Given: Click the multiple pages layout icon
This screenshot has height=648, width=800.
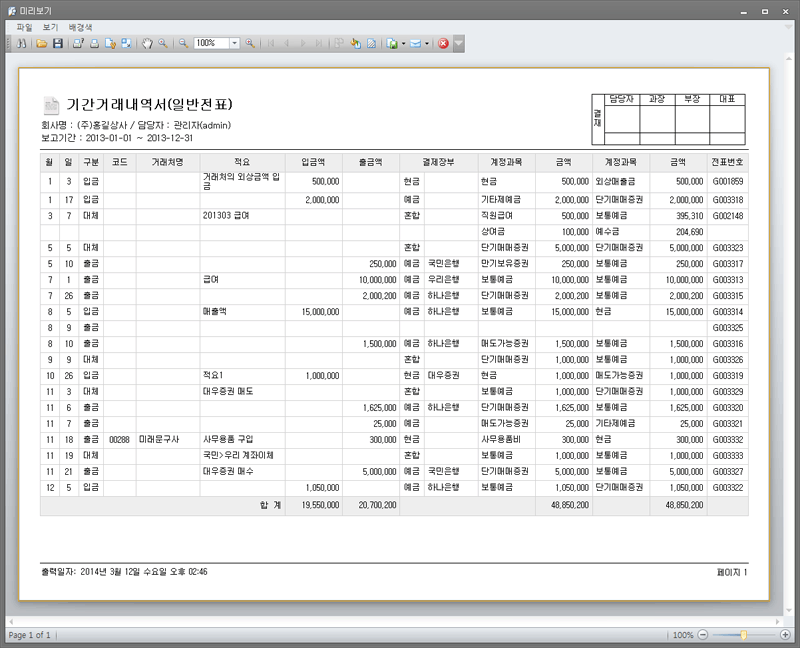Looking at the screenshot, I should click(339, 43).
